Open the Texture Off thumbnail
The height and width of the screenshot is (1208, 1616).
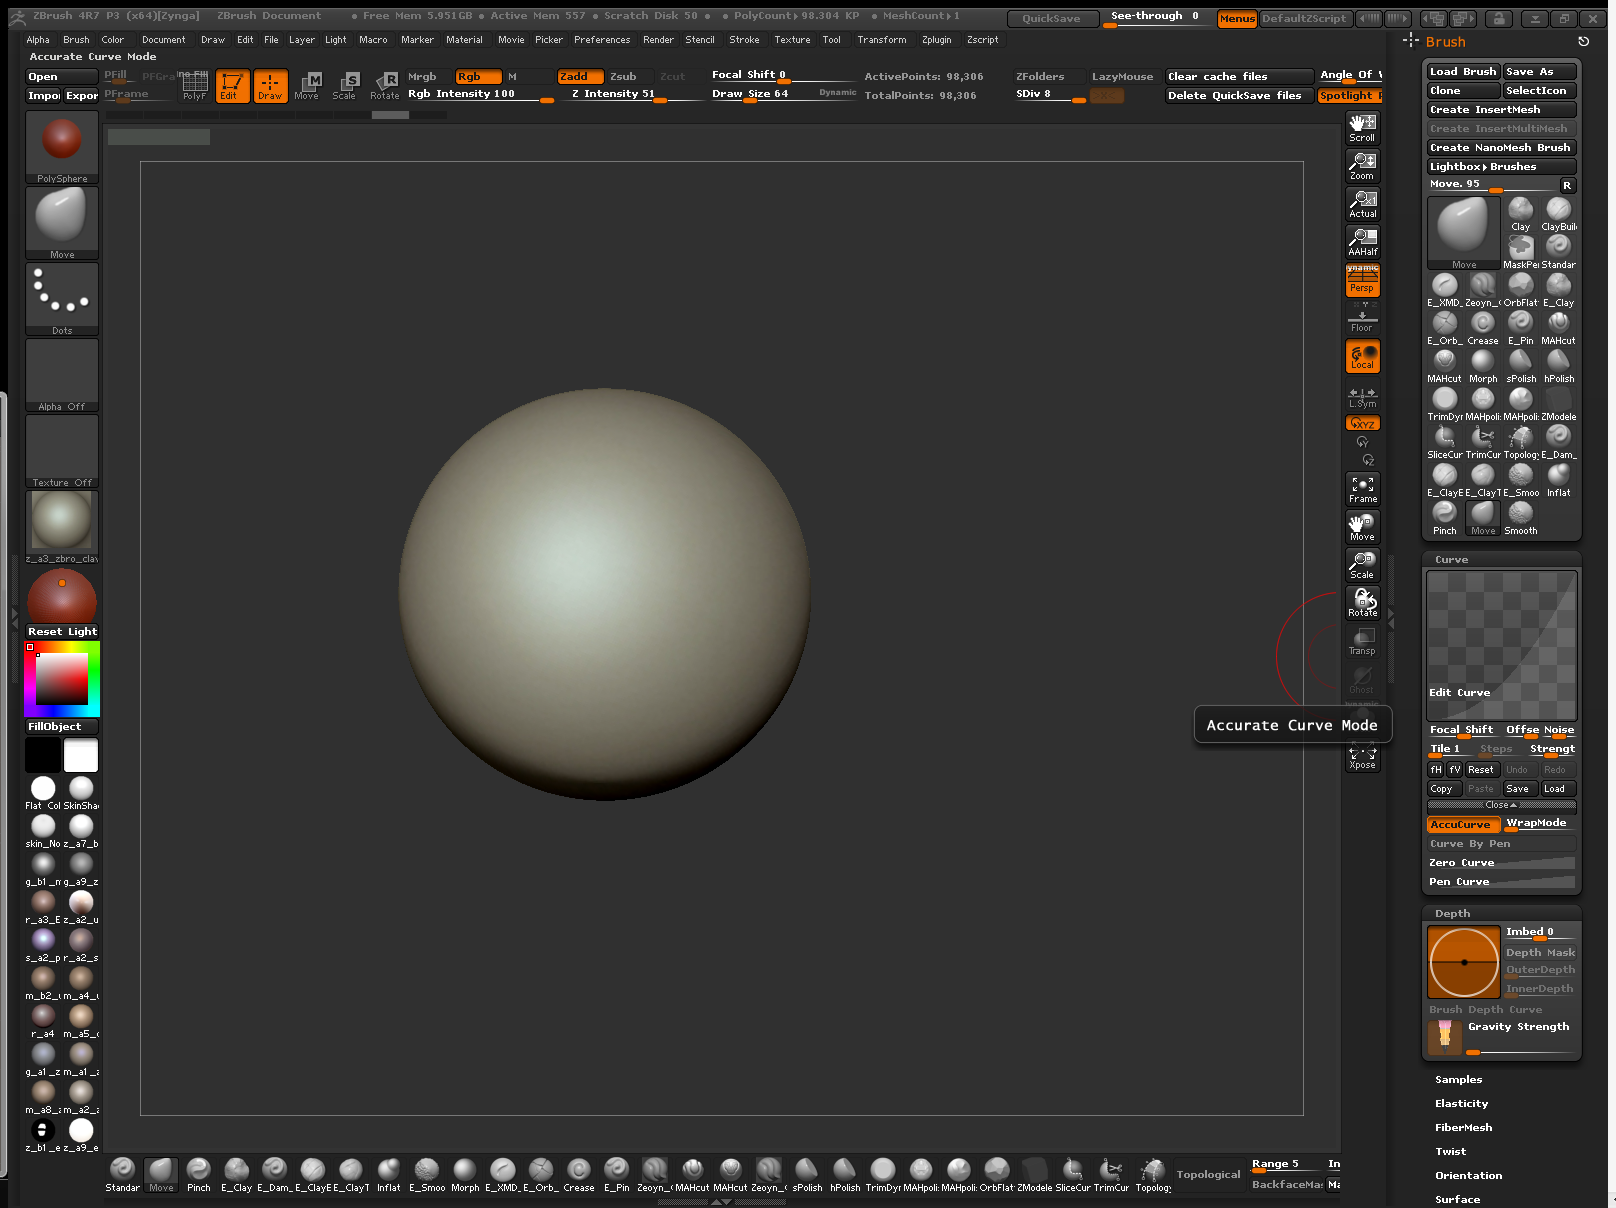62,451
